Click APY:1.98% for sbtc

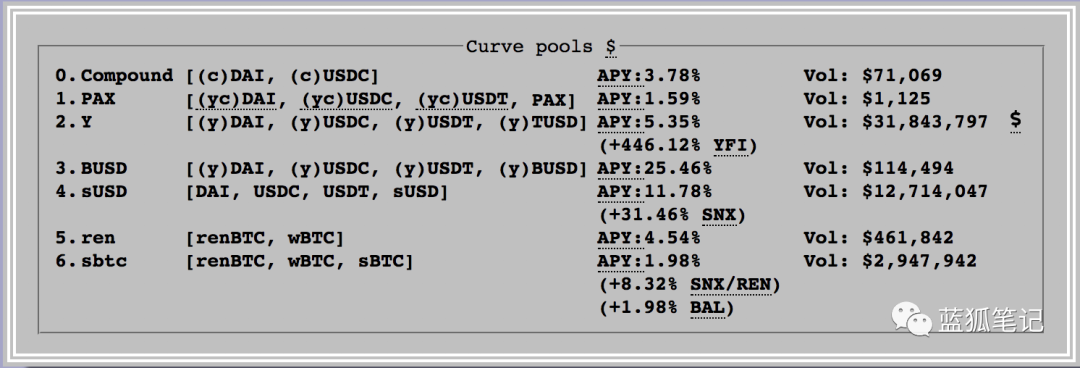pyautogui.click(x=648, y=261)
